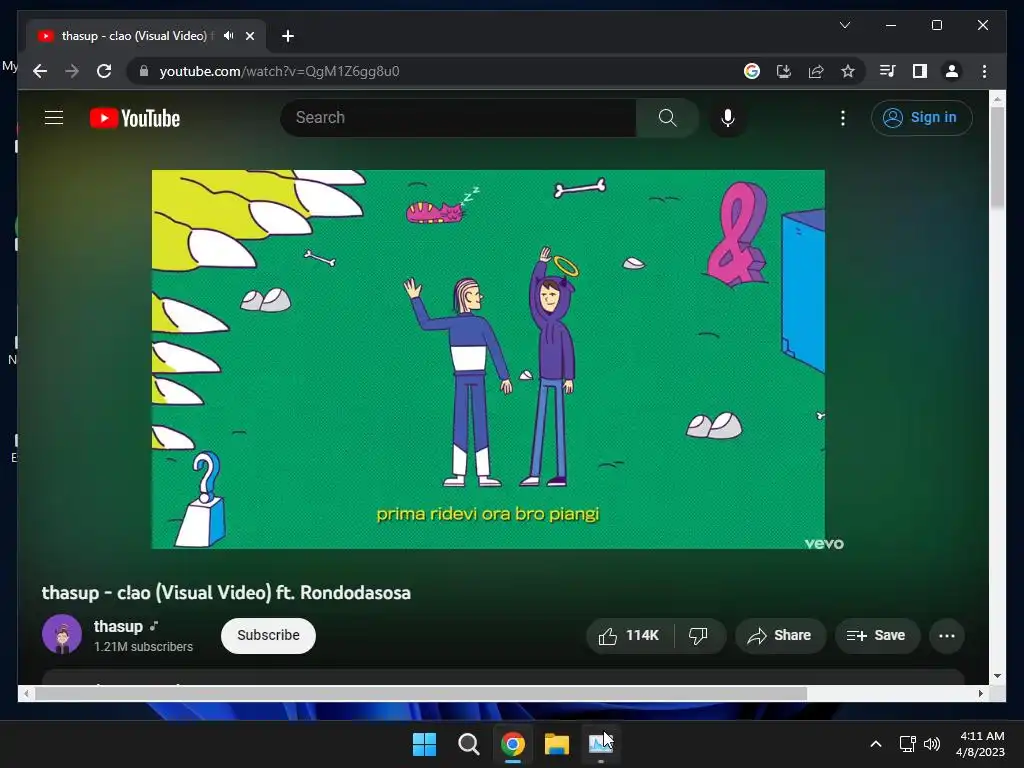The width and height of the screenshot is (1024, 768).
Task: Click the browser forward arrow
Action: point(72,71)
